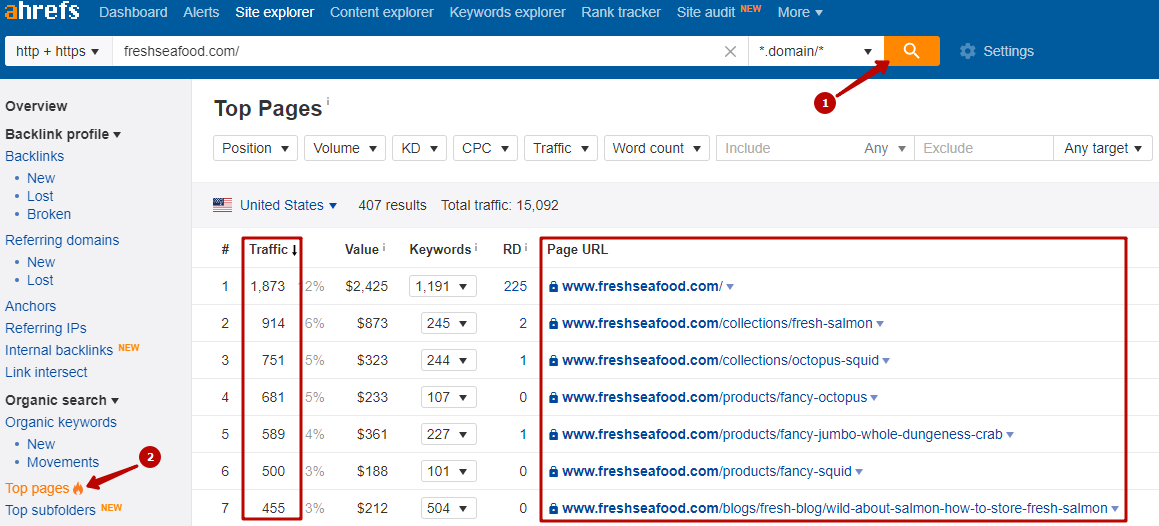Open Referring IPs report
This screenshot has width=1159, height=526.
(x=46, y=328)
